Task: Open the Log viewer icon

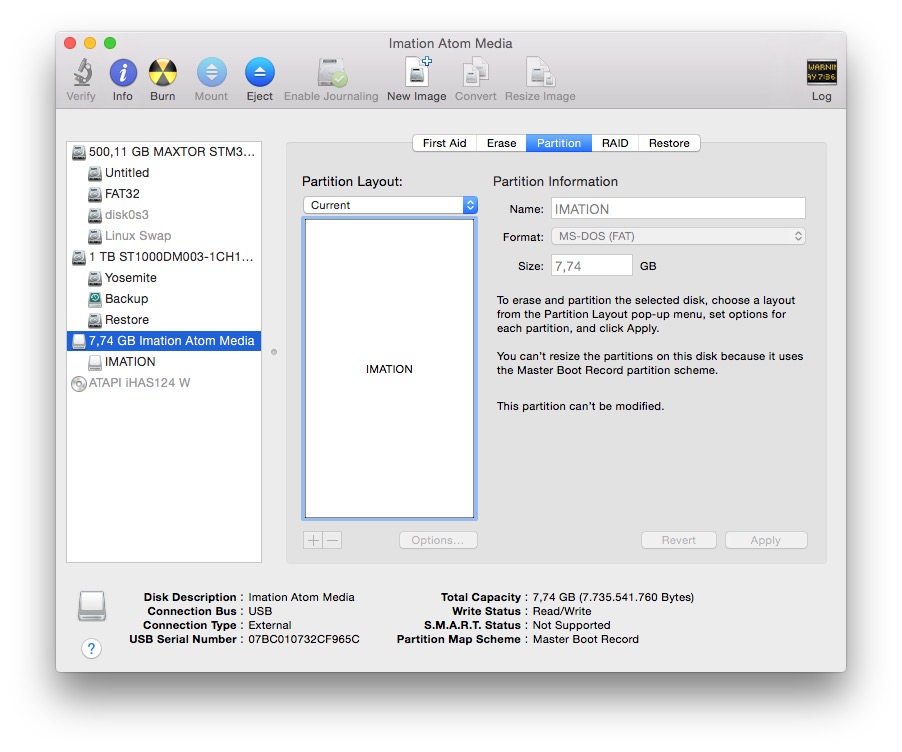Action: pos(821,74)
